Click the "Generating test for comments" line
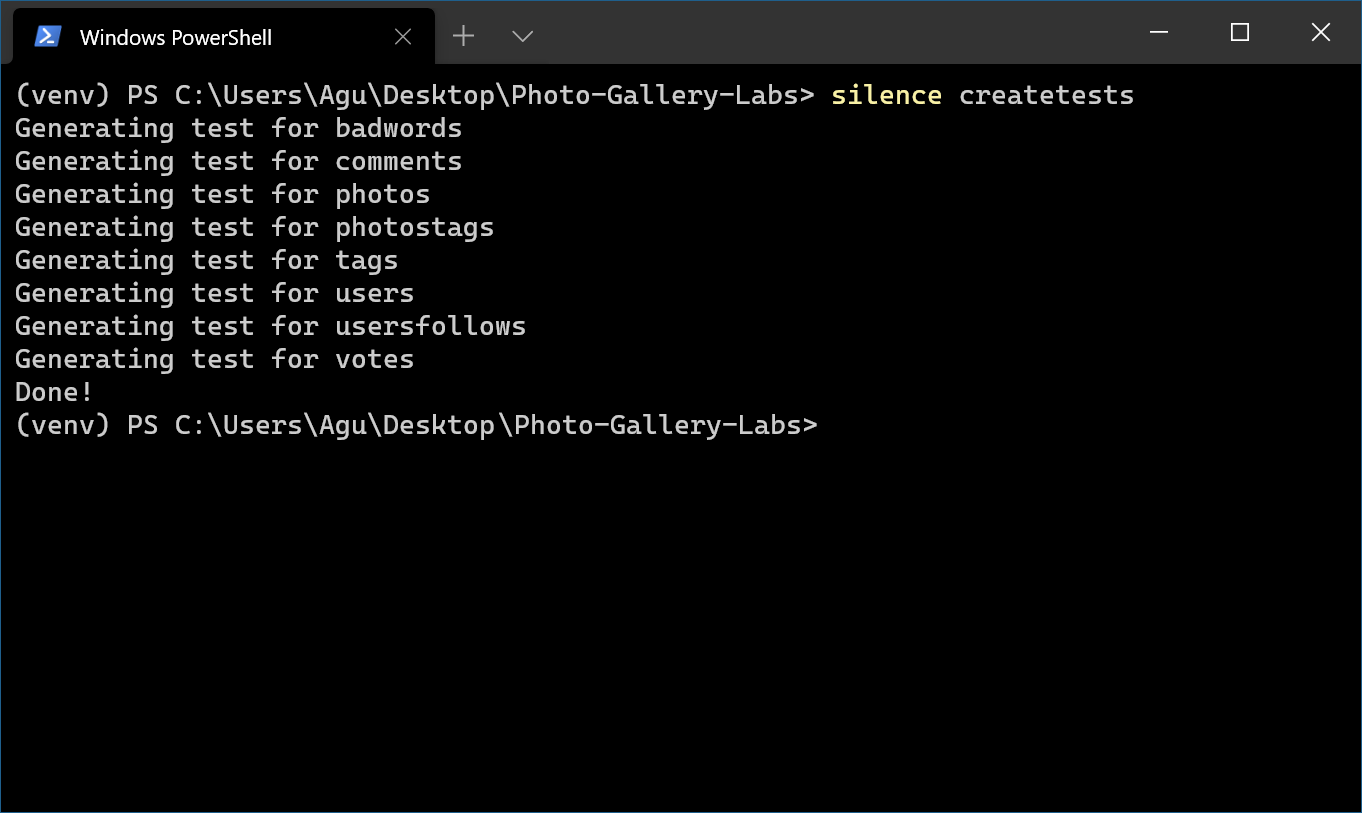This screenshot has width=1362, height=813. click(x=238, y=160)
